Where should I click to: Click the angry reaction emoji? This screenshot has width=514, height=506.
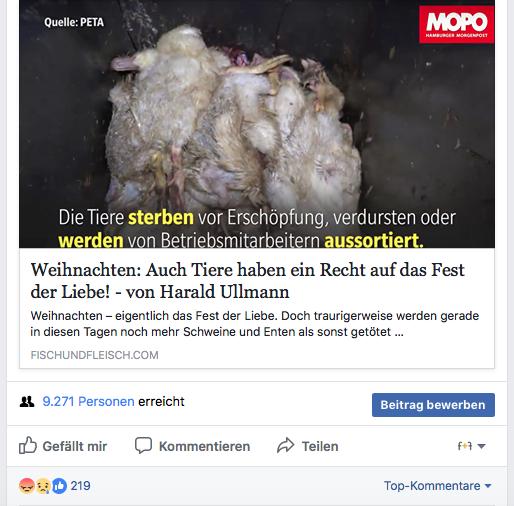tap(27, 486)
